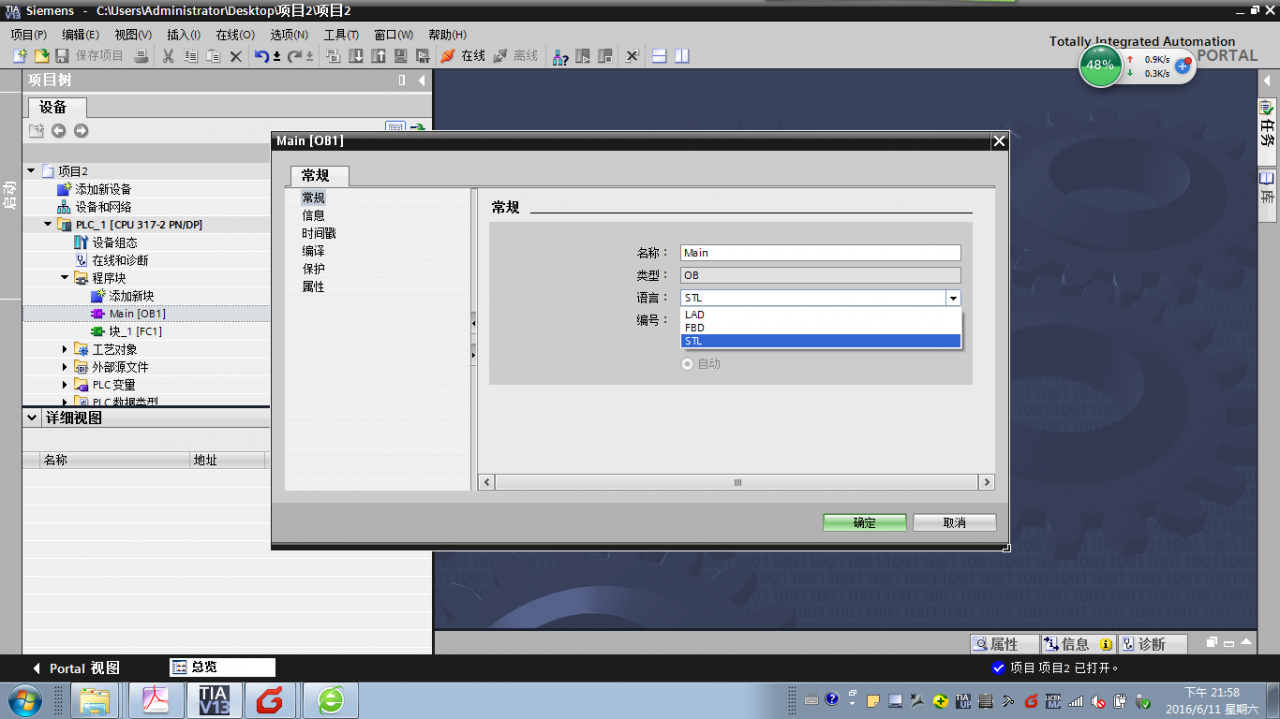Click the 在线 go online button

coord(463,56)
